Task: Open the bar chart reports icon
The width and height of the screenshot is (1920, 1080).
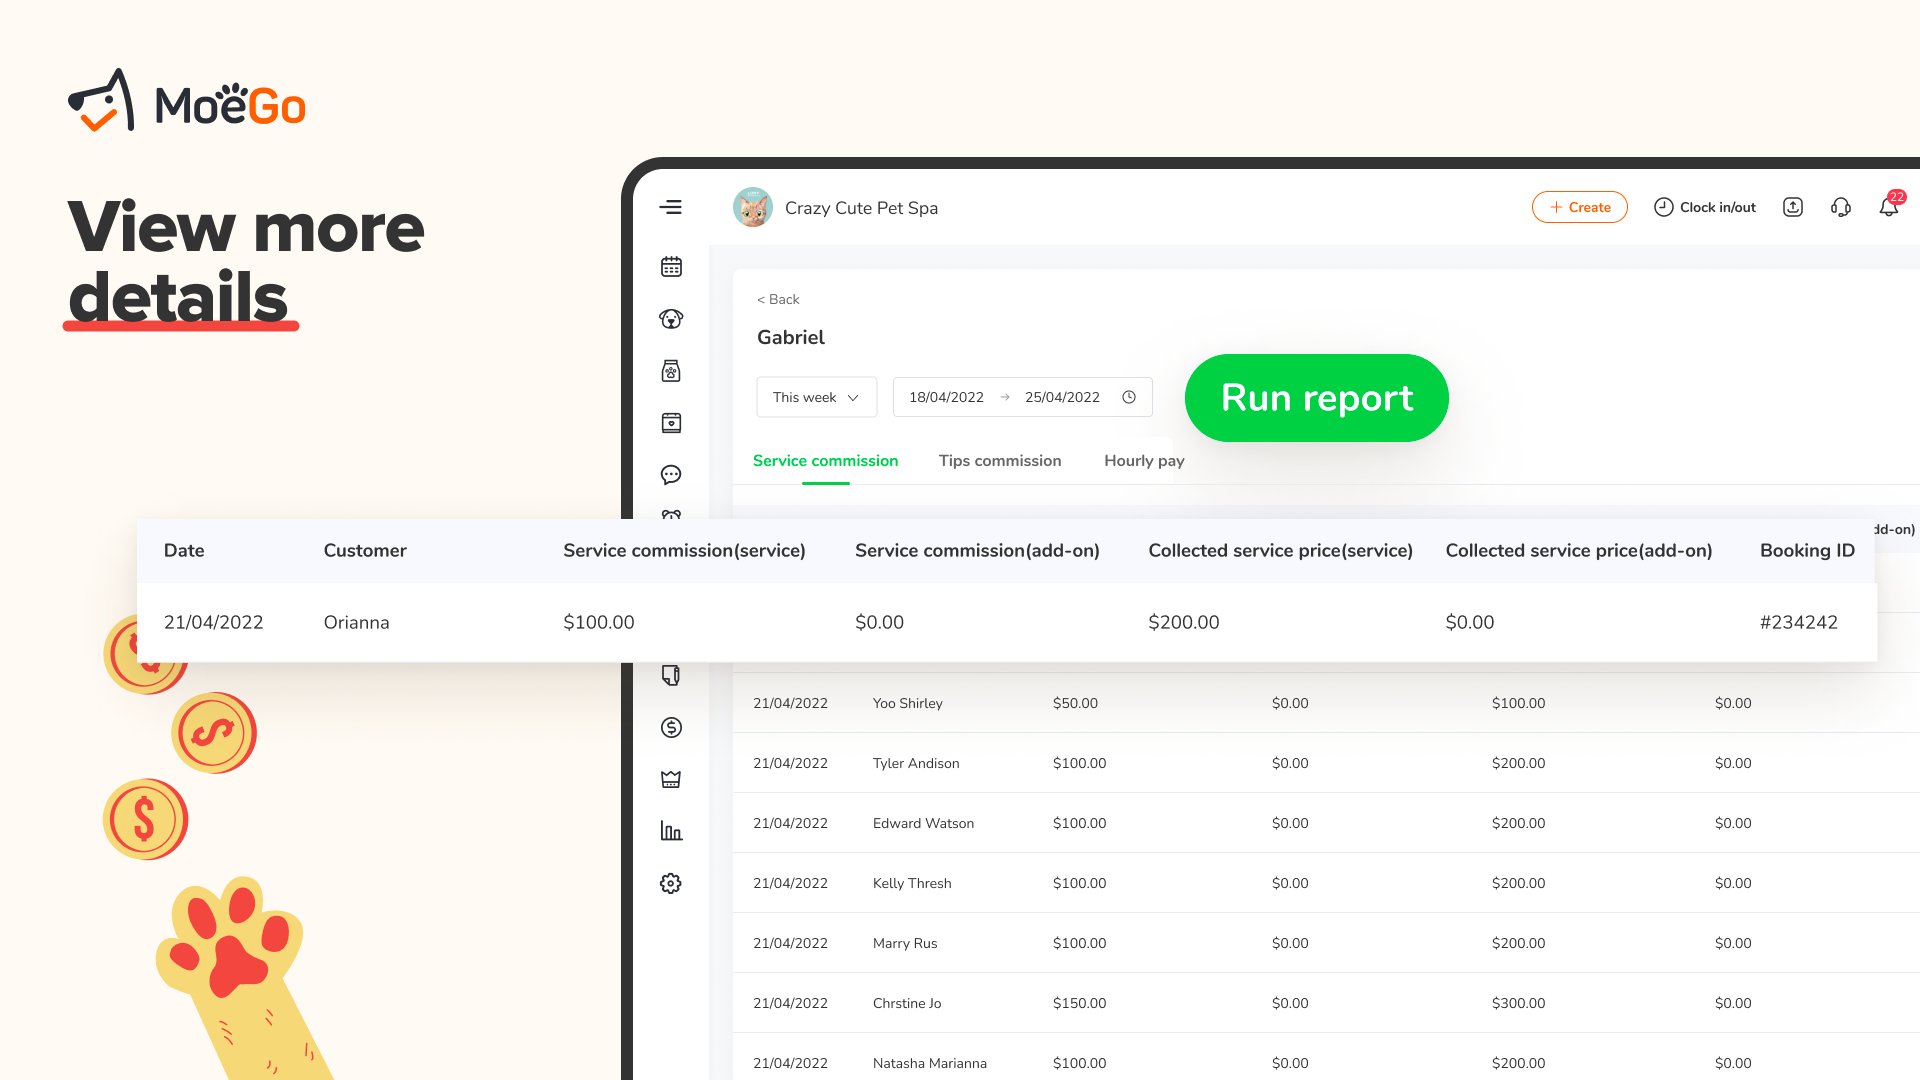Action: click(671, 831)
